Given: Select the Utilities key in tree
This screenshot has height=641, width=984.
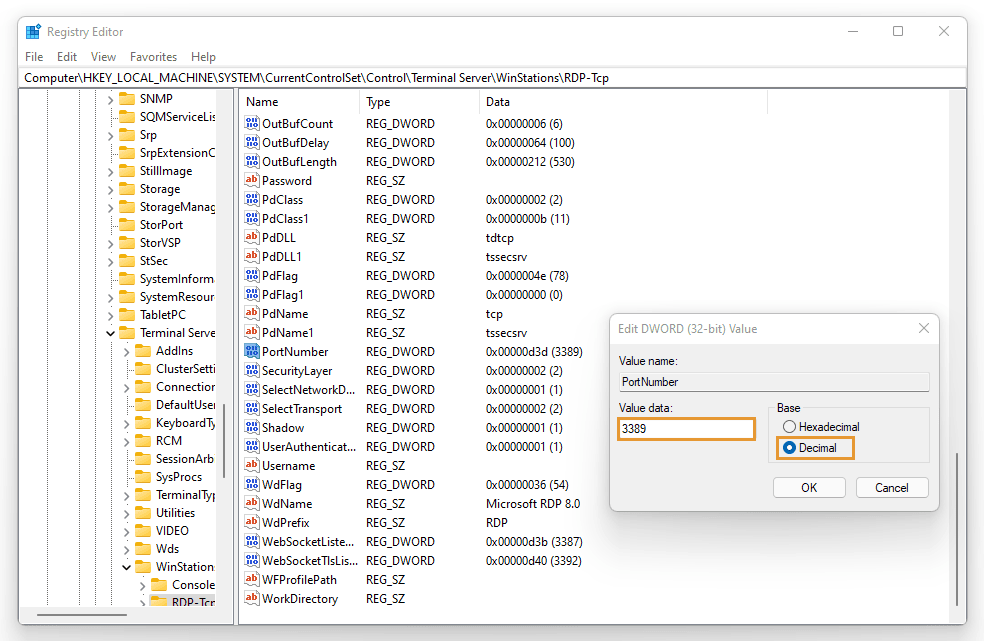Looking at the screenshot, I should click(175, 513).
